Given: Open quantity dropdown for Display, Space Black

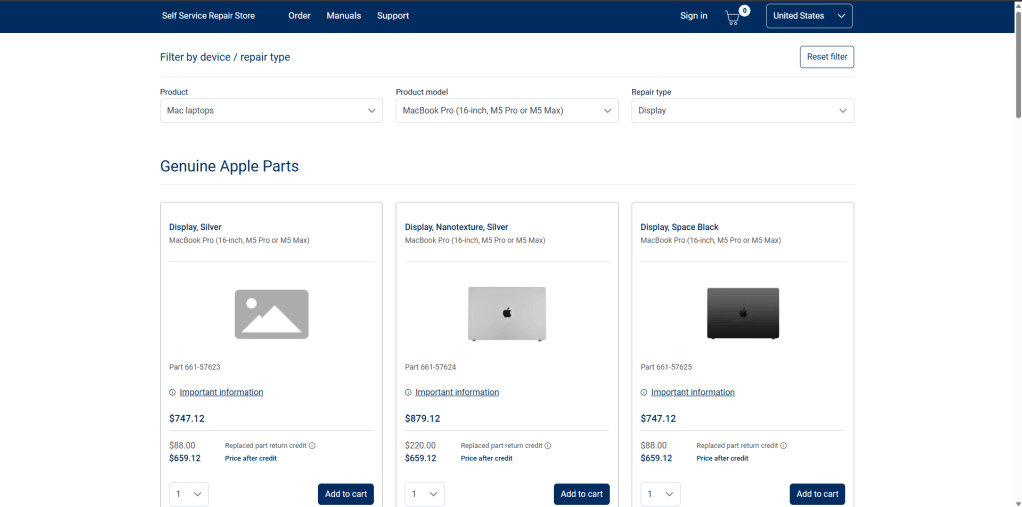Looking at the screenshot, I should [660, 494].
